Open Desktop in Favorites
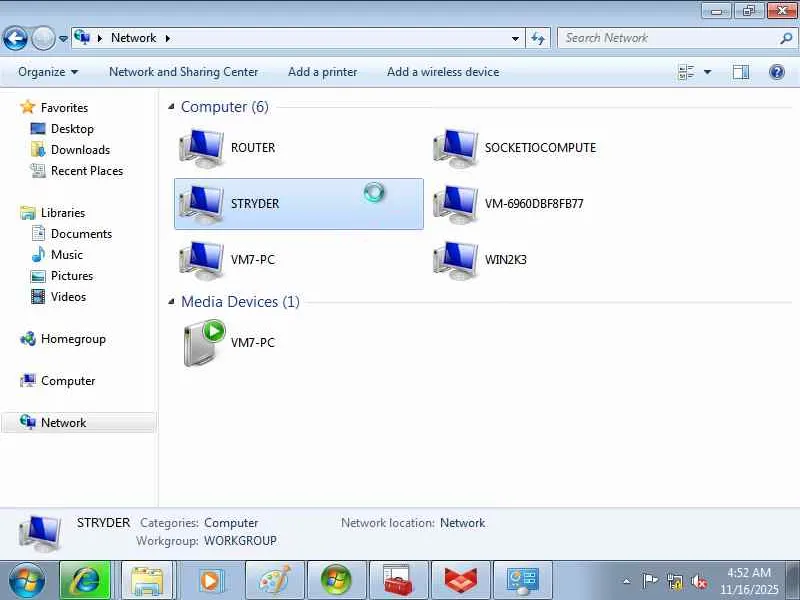The height and width of the screenshot is (600, 800). [72, 129]
